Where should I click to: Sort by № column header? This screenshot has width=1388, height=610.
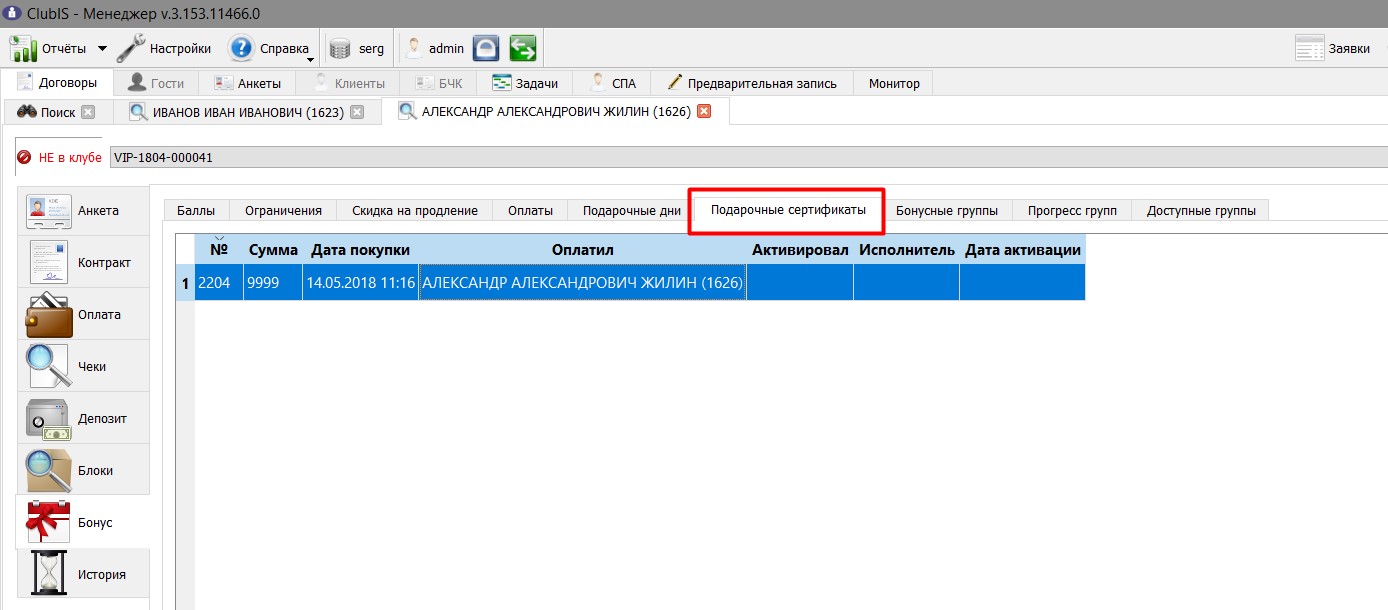pos(219,250)
